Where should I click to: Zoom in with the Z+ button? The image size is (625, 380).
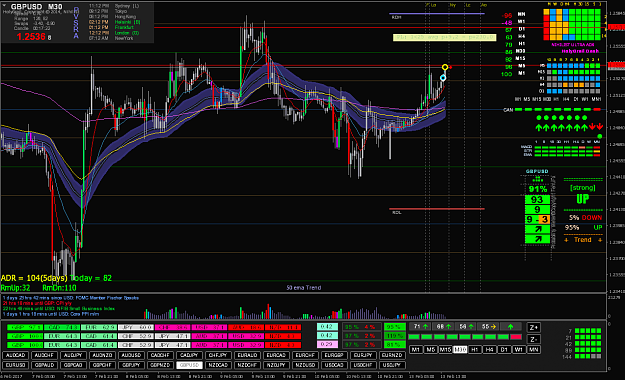(x=534, y=327)
